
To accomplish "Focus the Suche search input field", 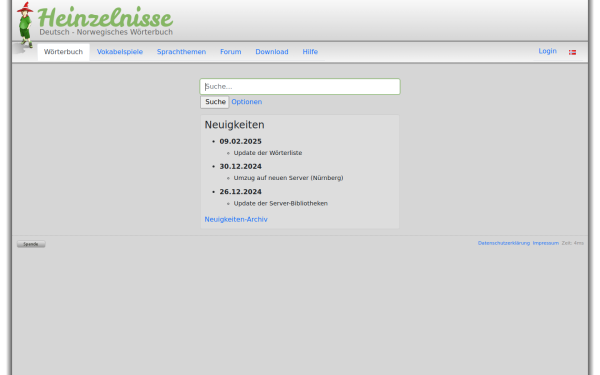I will point(300,86).
